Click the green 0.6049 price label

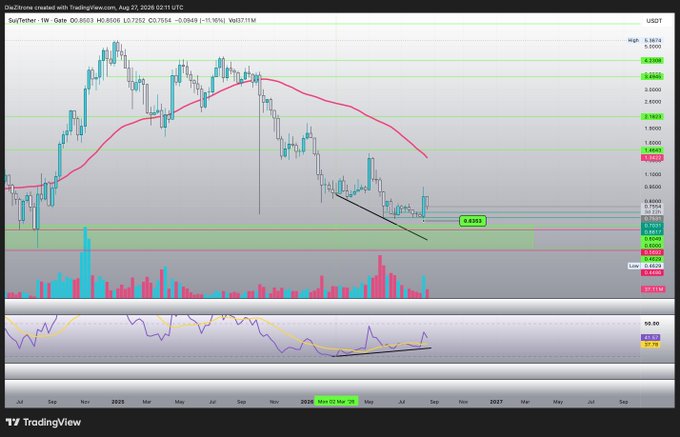pyautogui.click(x=652, y=239)
